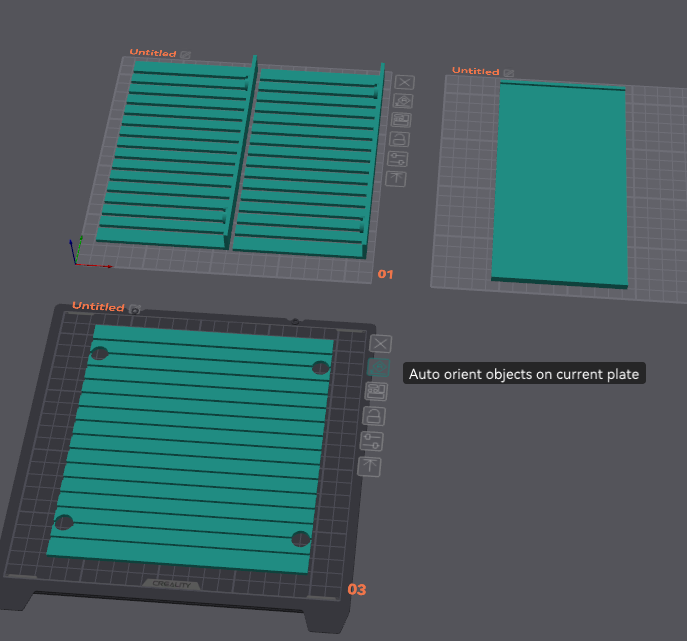
Task: Arrange objects on plate 03
Action: [376, 392]
